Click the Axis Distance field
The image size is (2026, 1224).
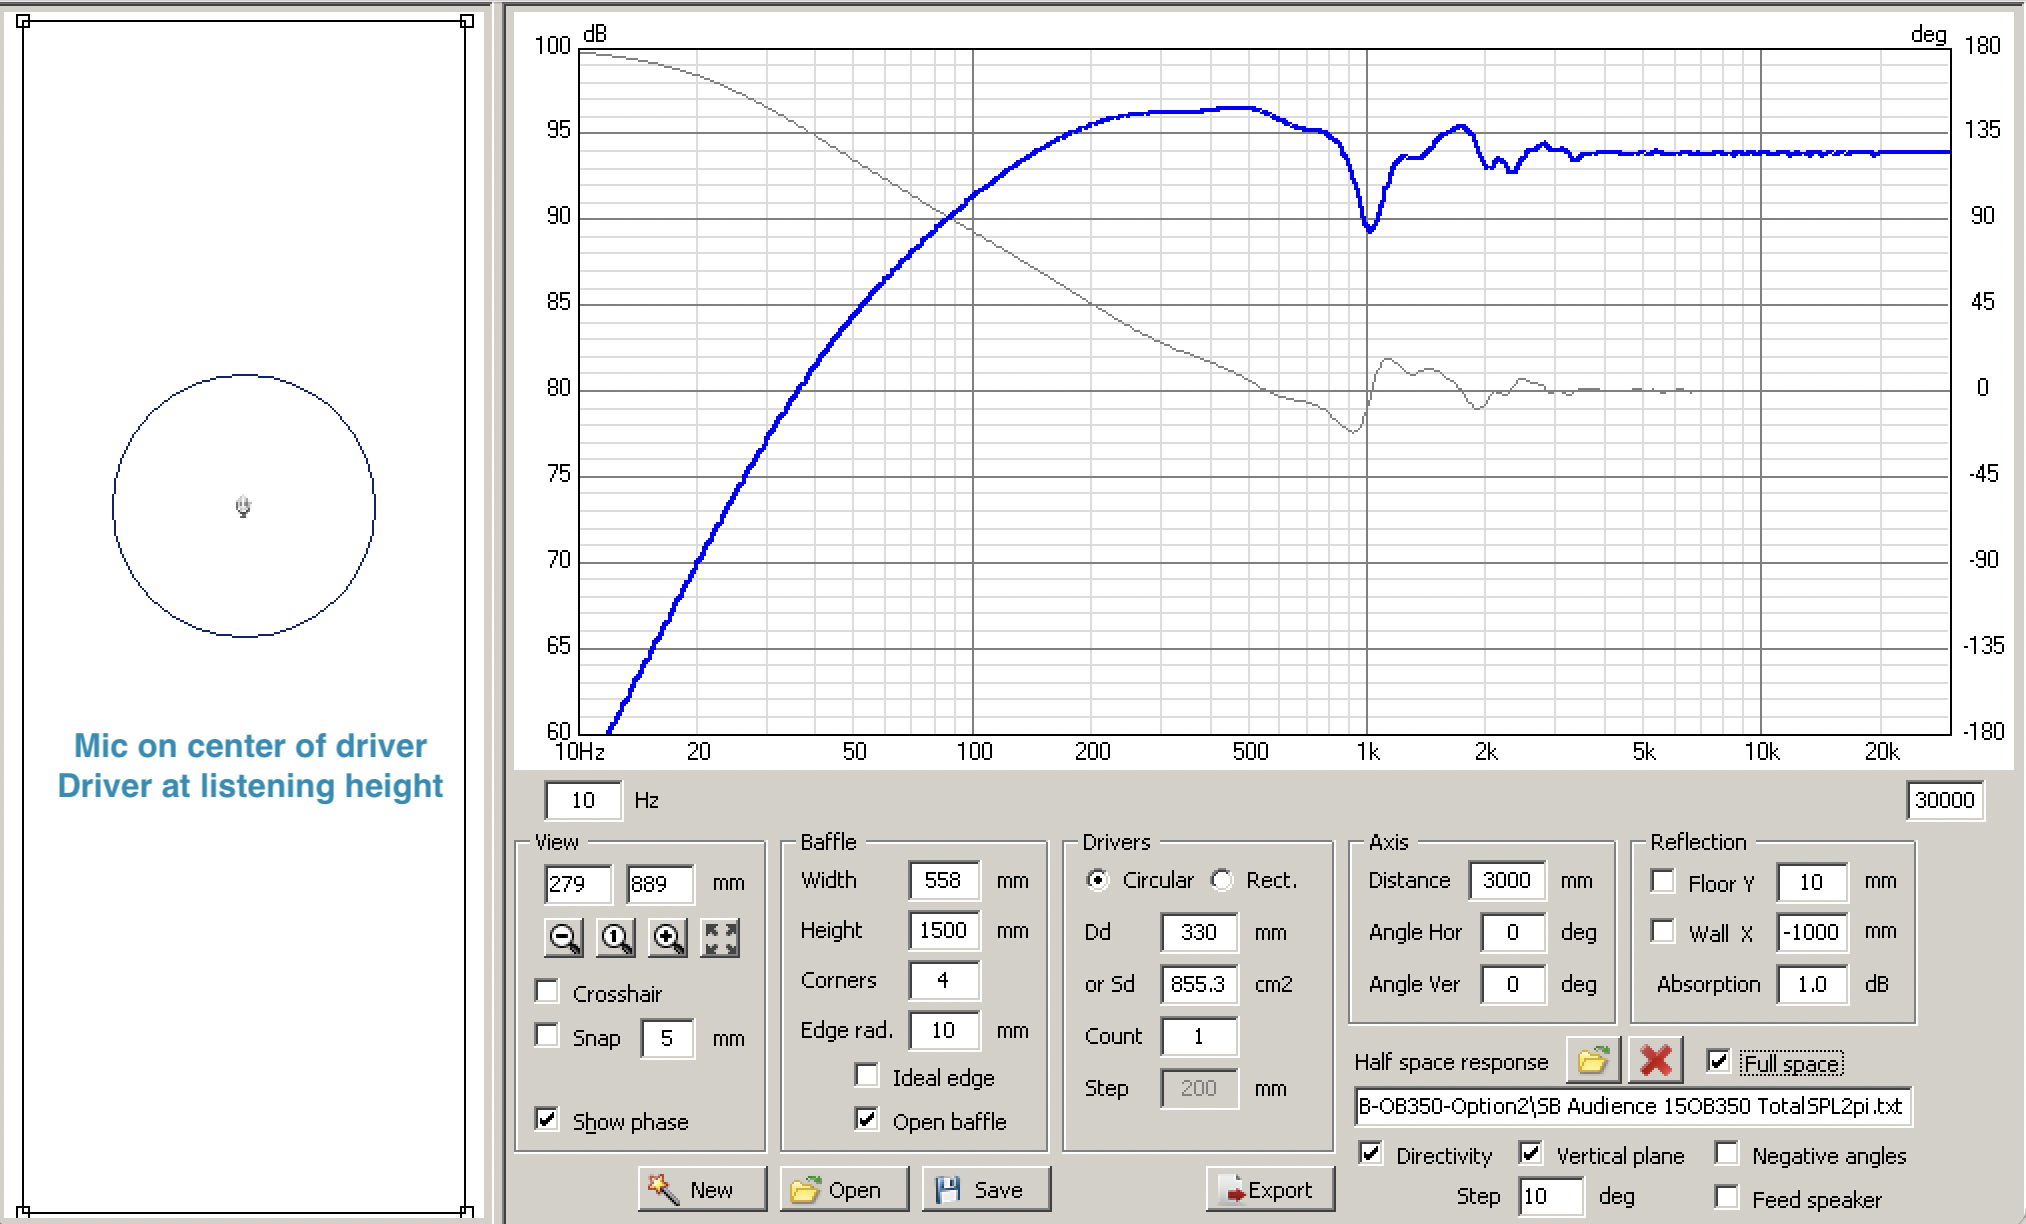click(1507, 880)
